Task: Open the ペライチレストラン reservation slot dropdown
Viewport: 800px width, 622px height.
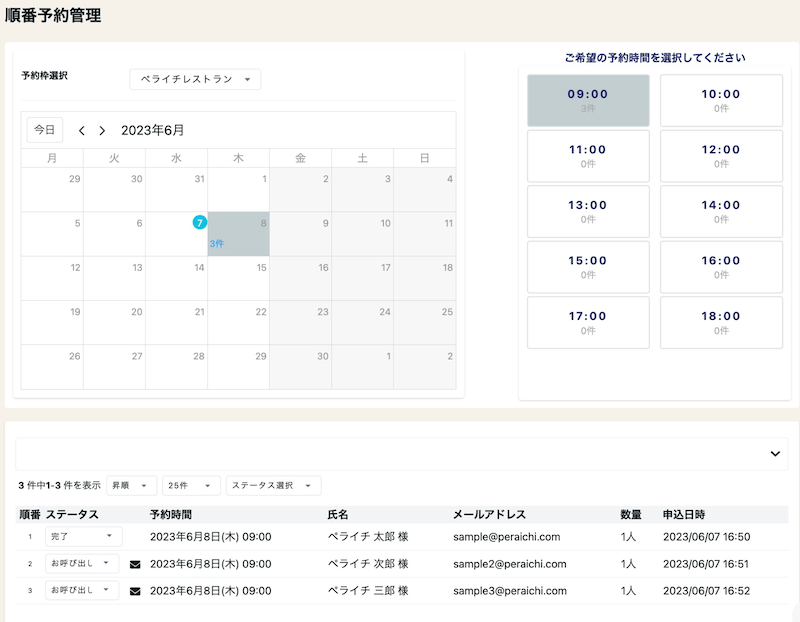Action: (195, 79)
